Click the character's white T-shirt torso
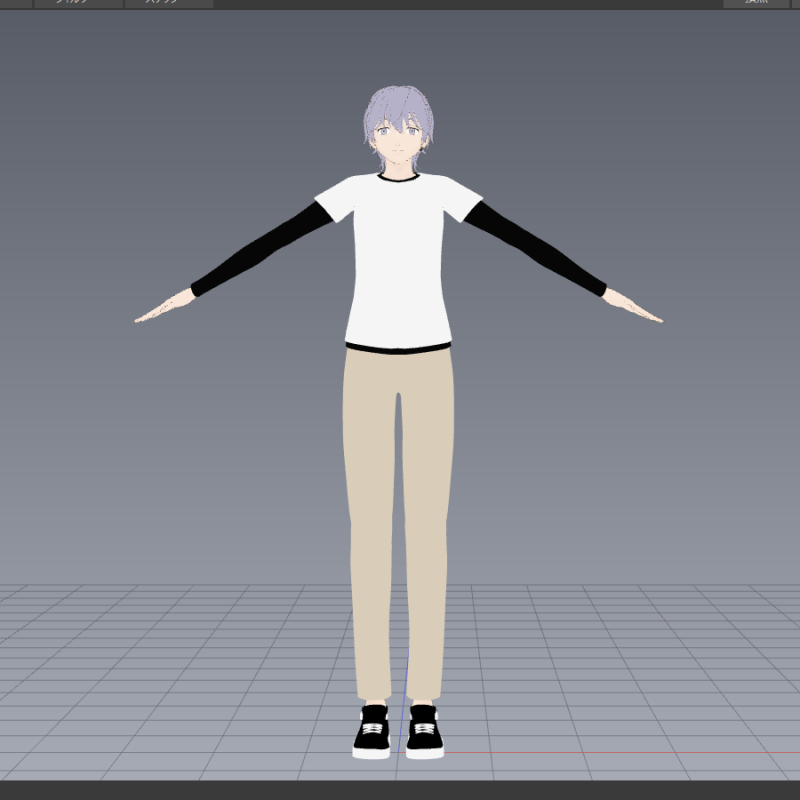Image resolution: width=800 pixels, height=800 pixels. click(398, 261)
